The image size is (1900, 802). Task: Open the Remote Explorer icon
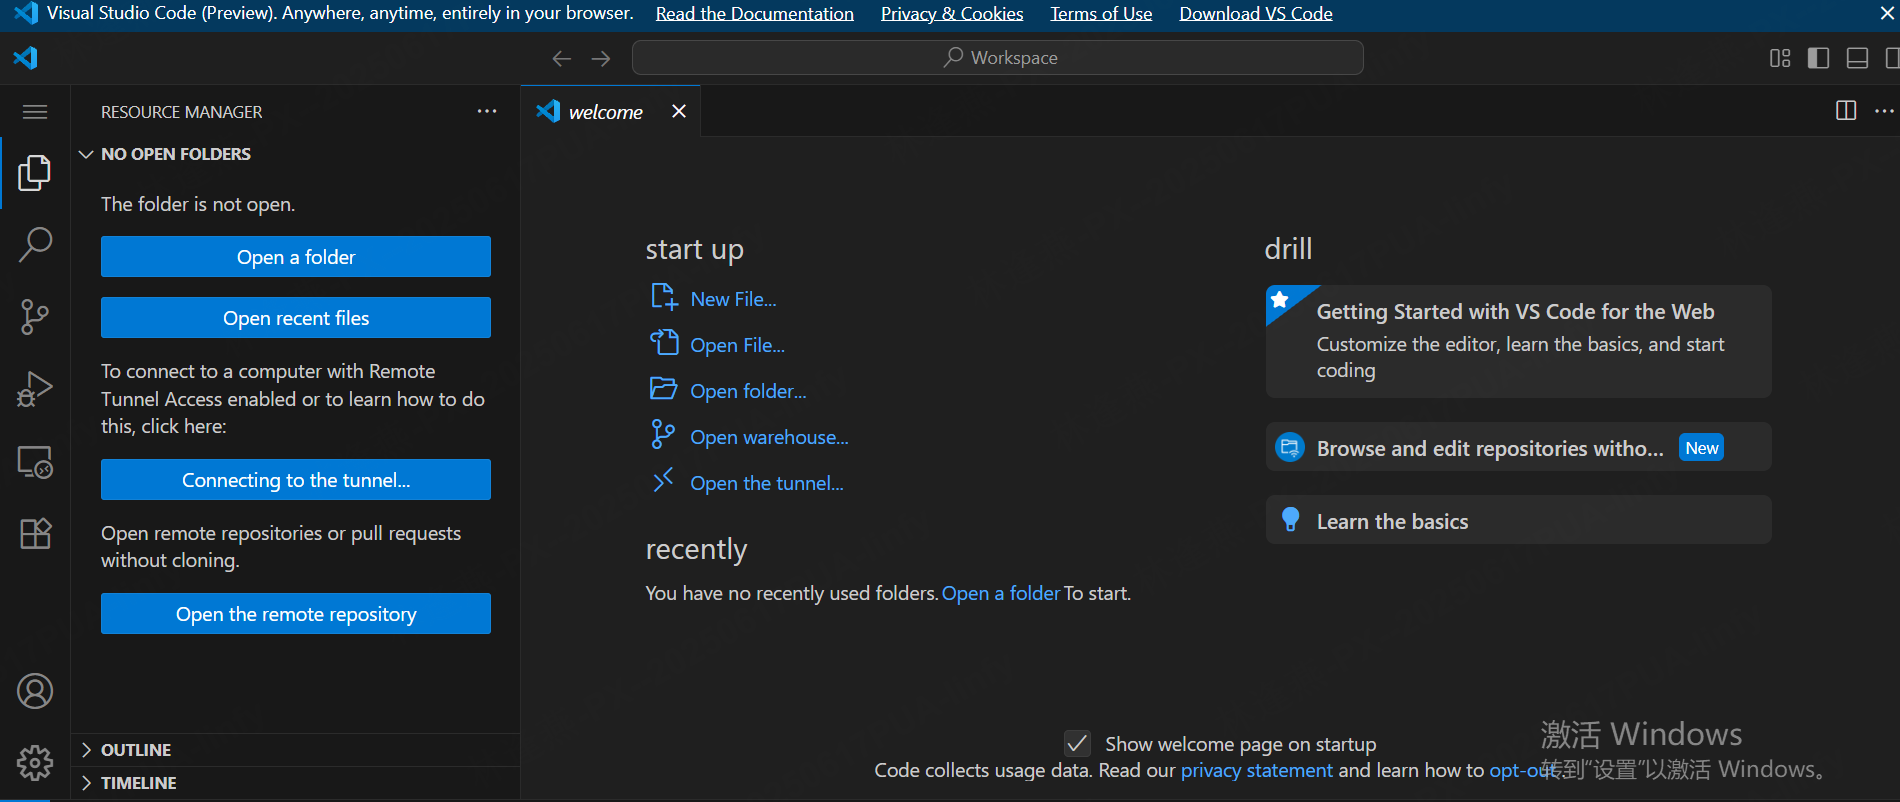35,462
